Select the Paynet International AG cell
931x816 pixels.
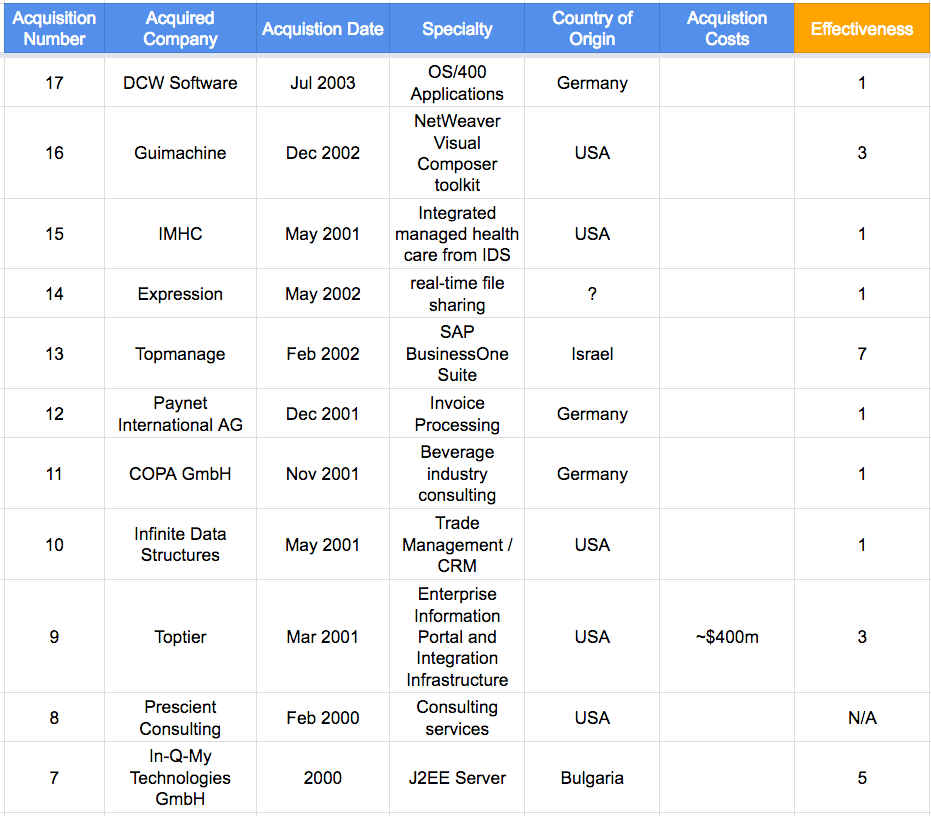[180, 414]
